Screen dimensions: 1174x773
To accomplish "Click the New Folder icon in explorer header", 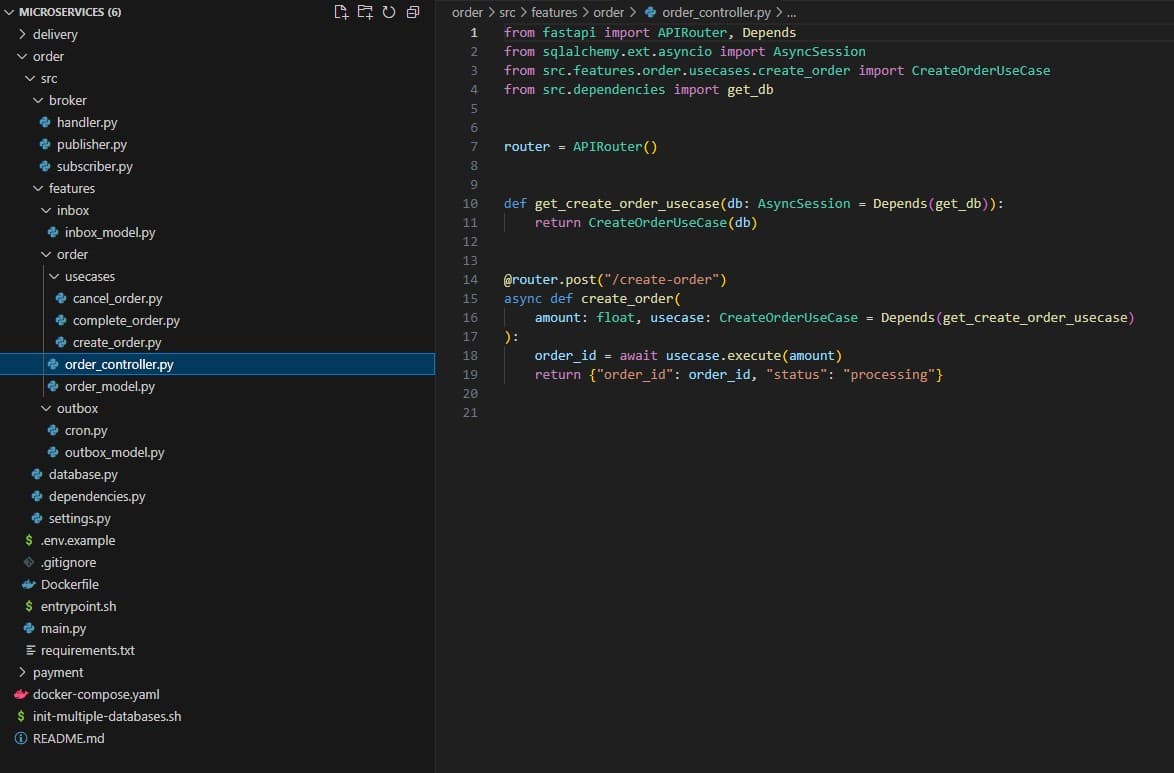I will (365, 12).
